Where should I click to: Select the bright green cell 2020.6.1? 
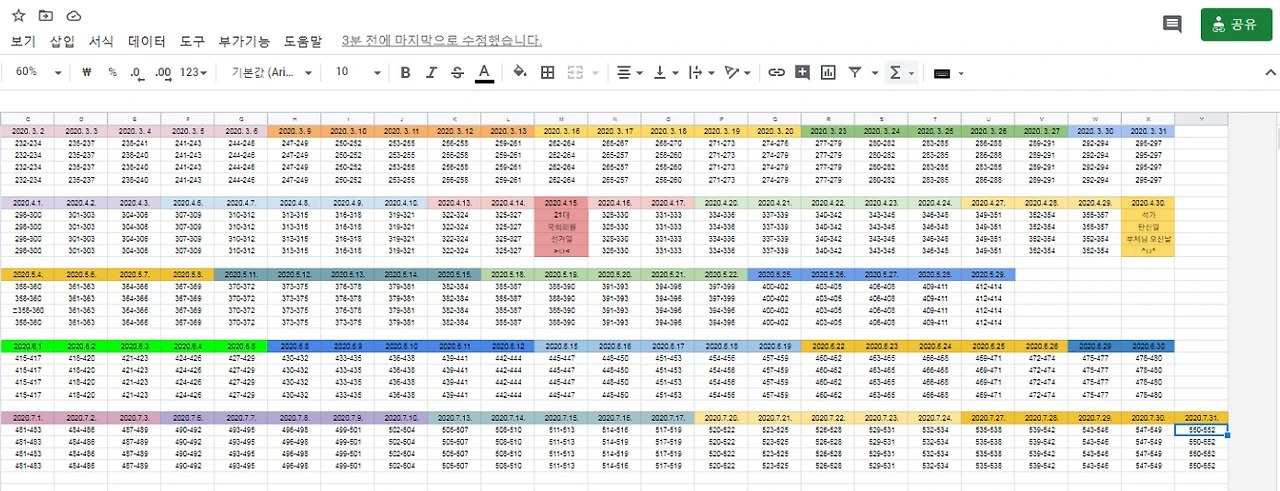27,346
